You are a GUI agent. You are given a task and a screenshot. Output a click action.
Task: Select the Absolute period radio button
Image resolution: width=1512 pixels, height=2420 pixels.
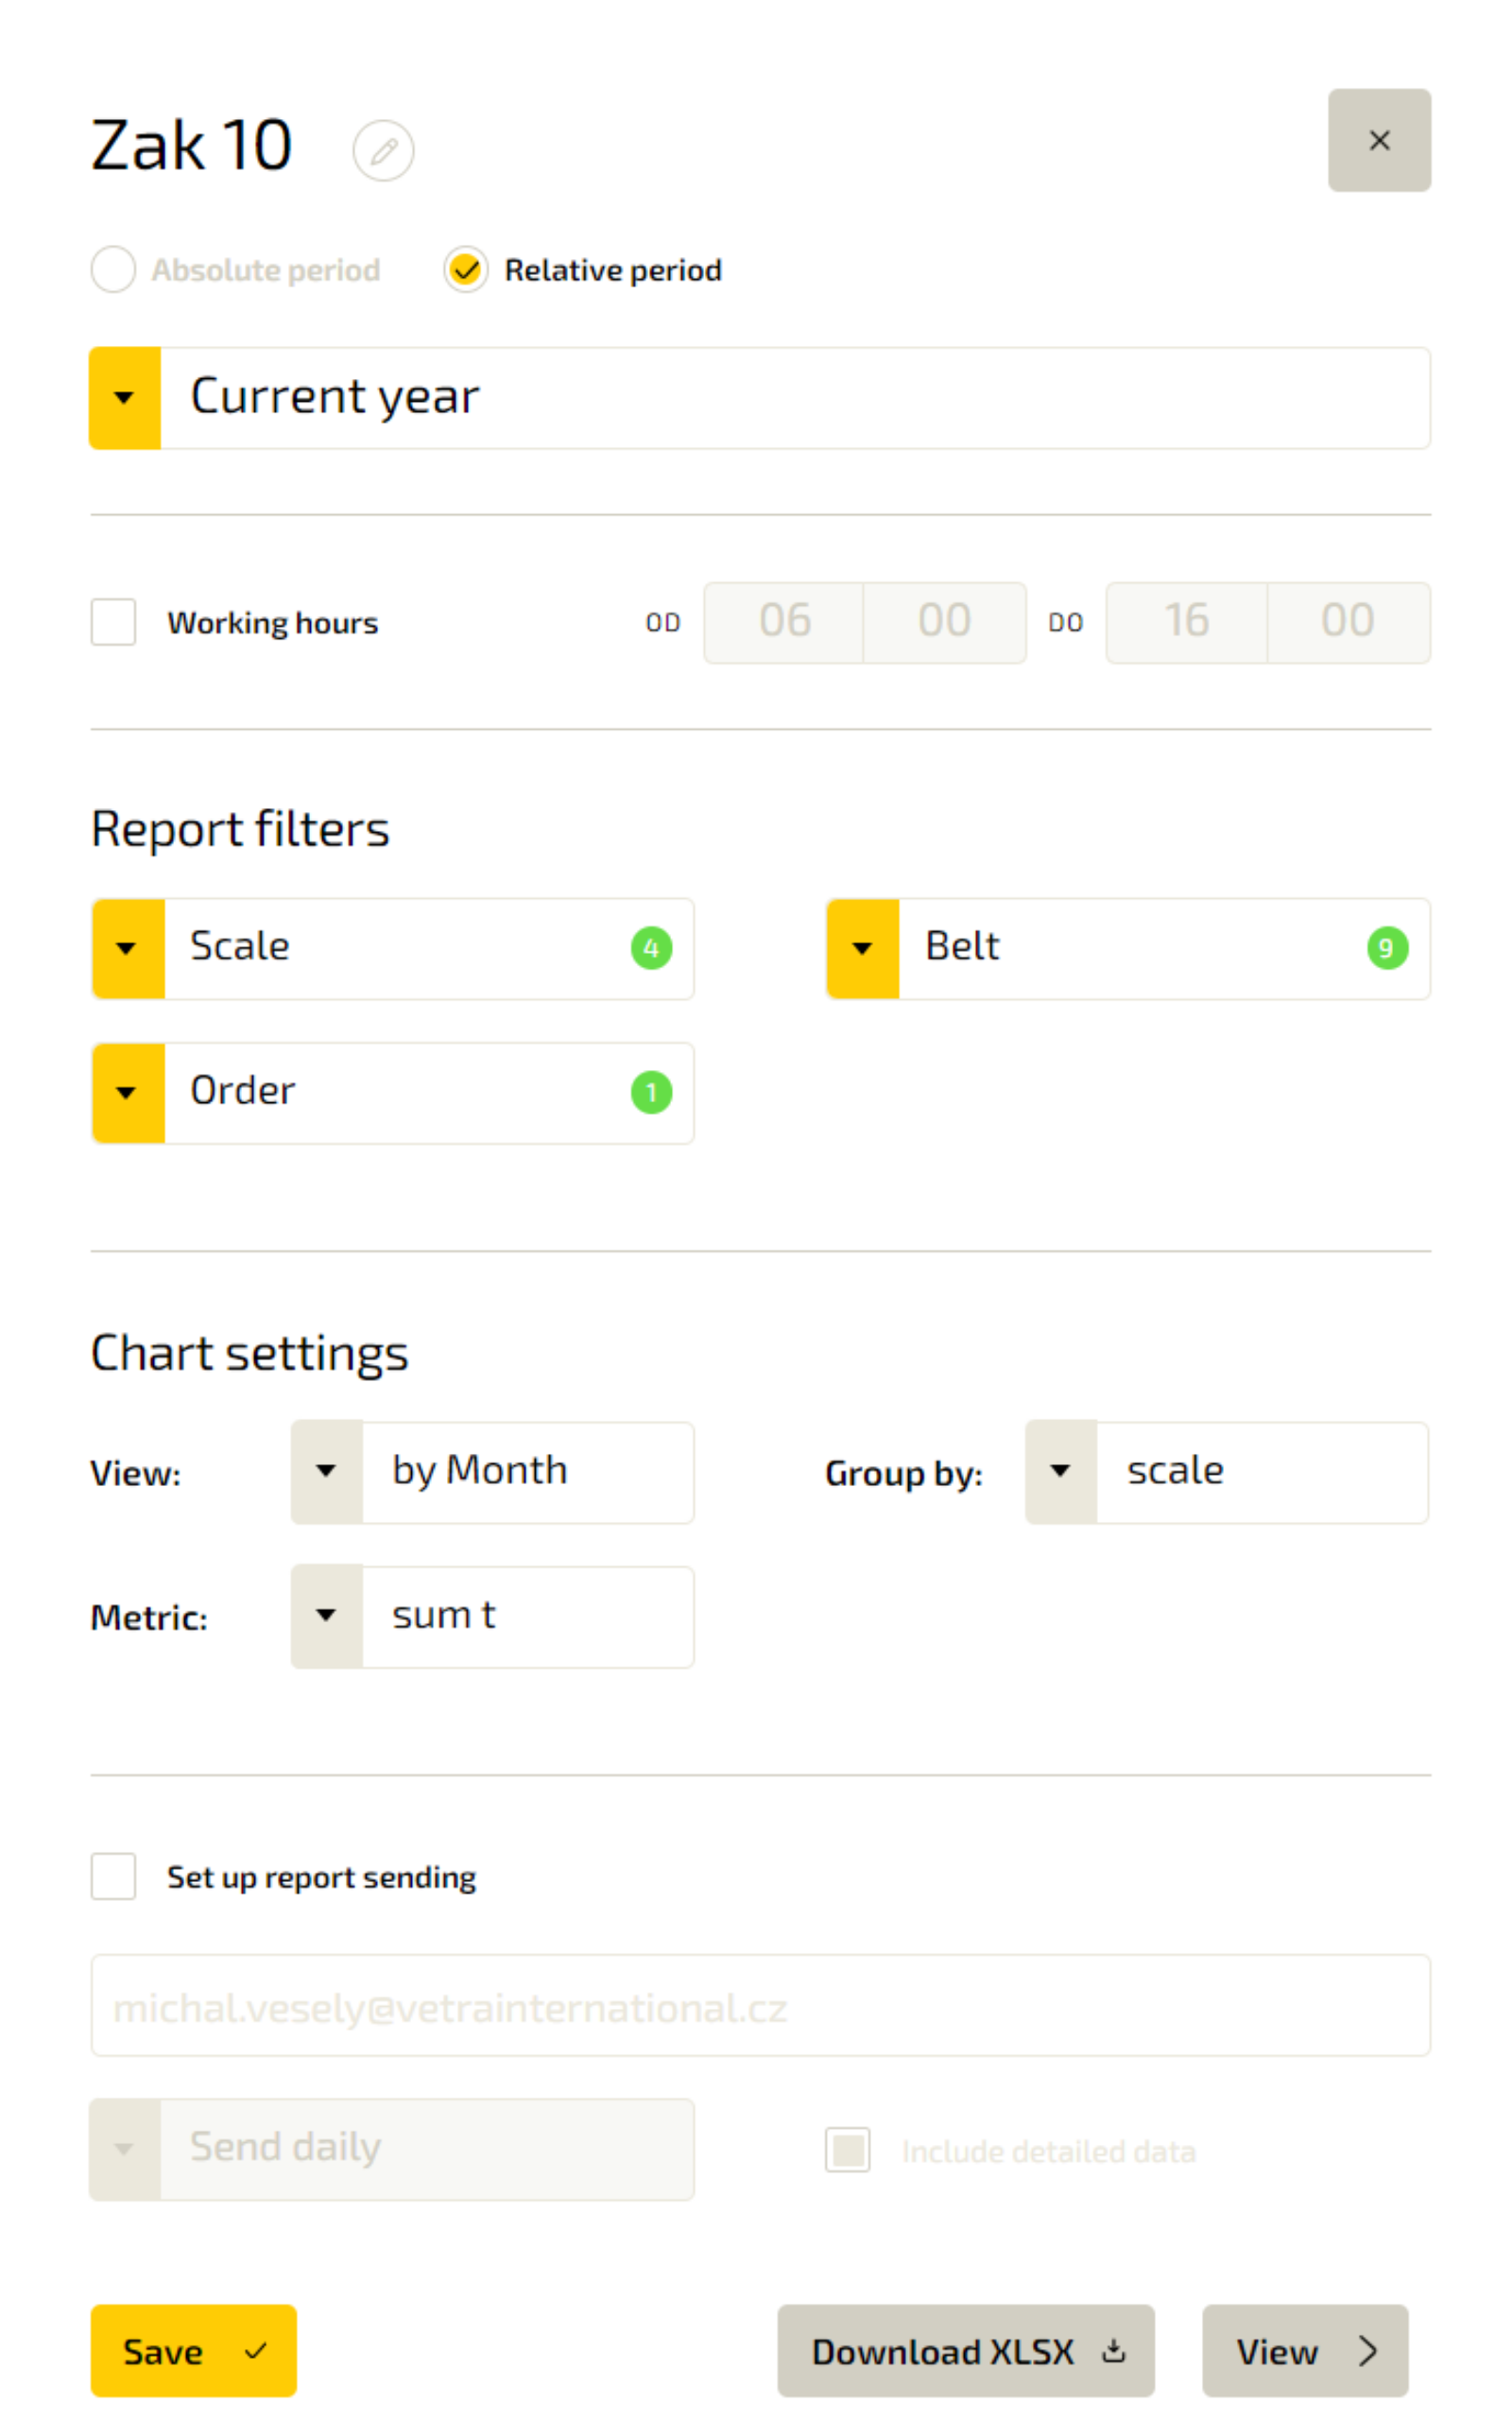point(113,270)
